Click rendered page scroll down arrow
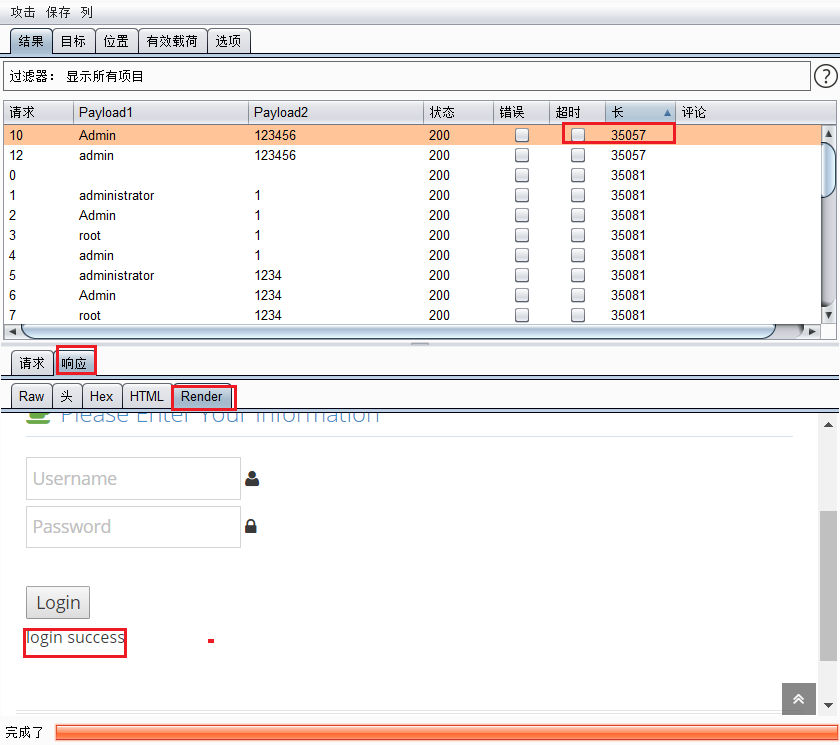Image resolution: width=840 pixels, height=745 pixels. [x=828, y=705]
